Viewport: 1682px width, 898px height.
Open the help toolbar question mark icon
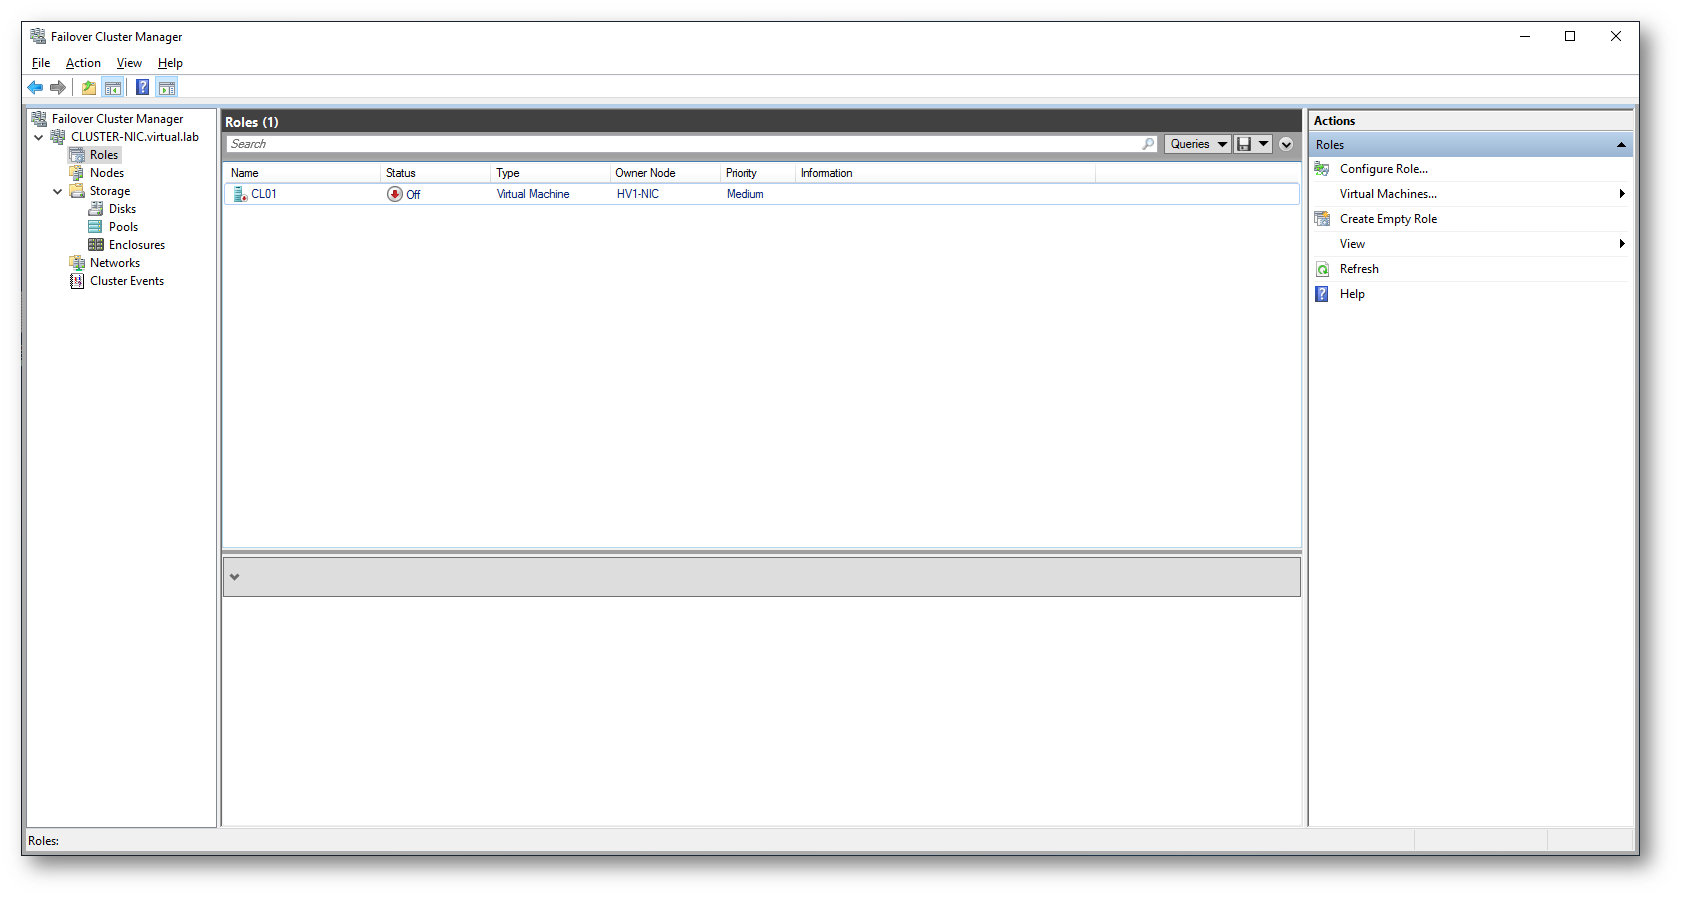coord(143,88)
